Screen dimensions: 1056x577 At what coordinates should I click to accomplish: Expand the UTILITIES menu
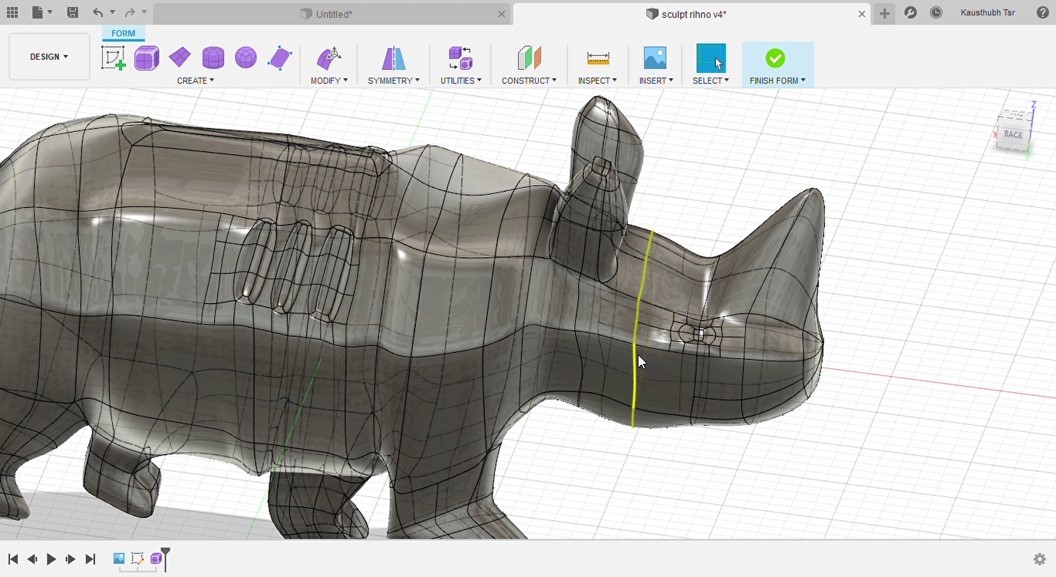461,80
